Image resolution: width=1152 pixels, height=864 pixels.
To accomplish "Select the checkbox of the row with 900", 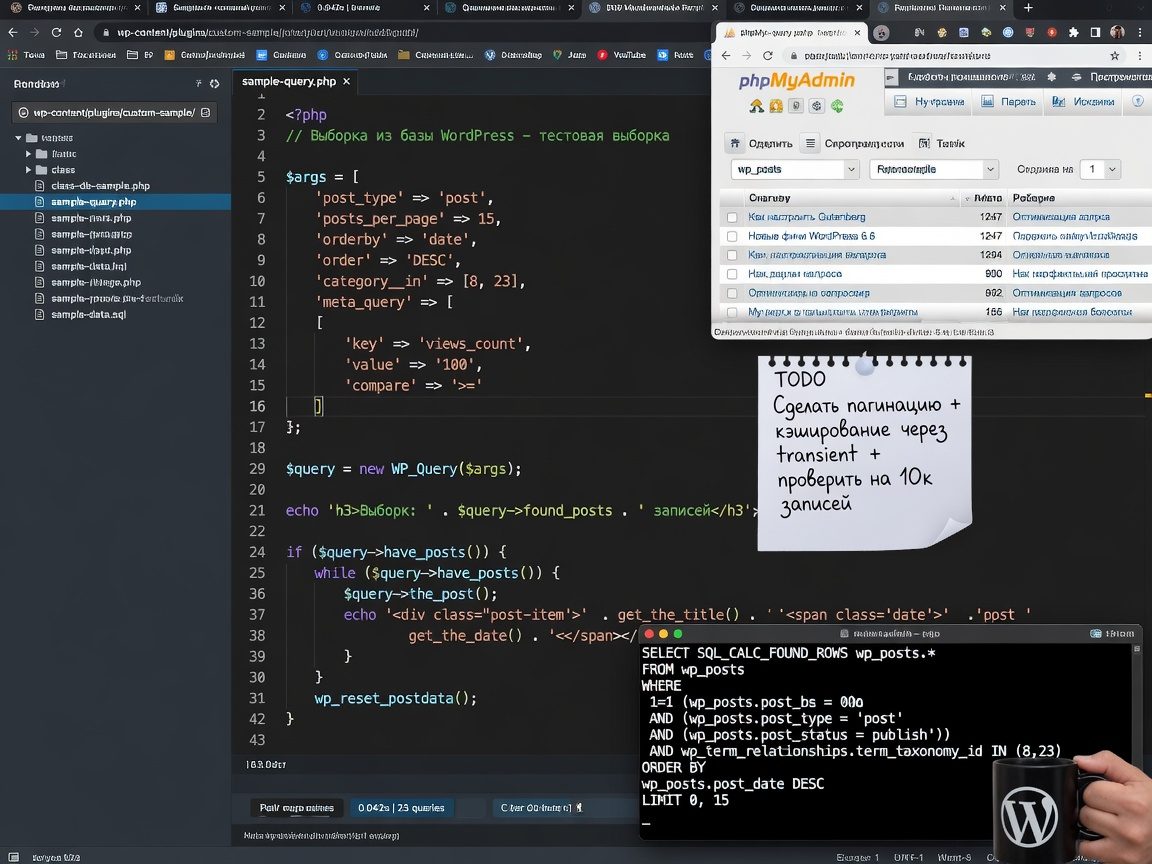I will coord(732,274).
